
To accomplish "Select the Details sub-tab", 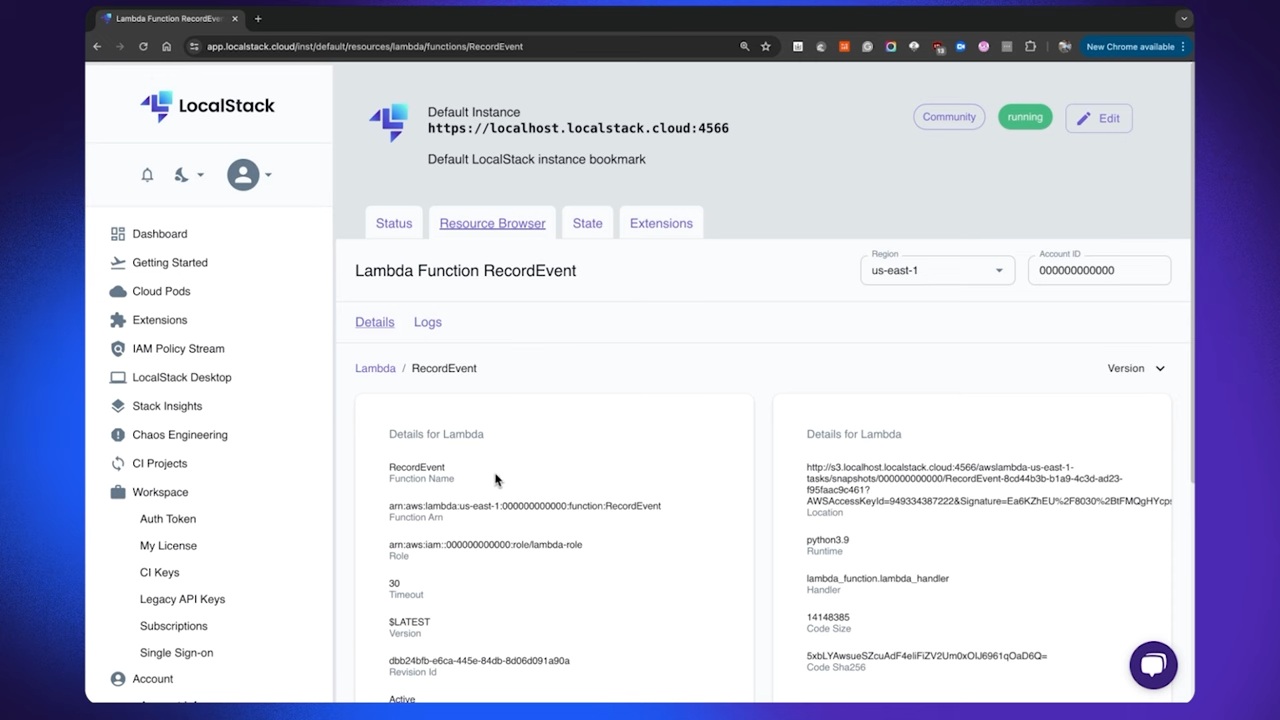I will pyautogui.click(x=375, y=322).
